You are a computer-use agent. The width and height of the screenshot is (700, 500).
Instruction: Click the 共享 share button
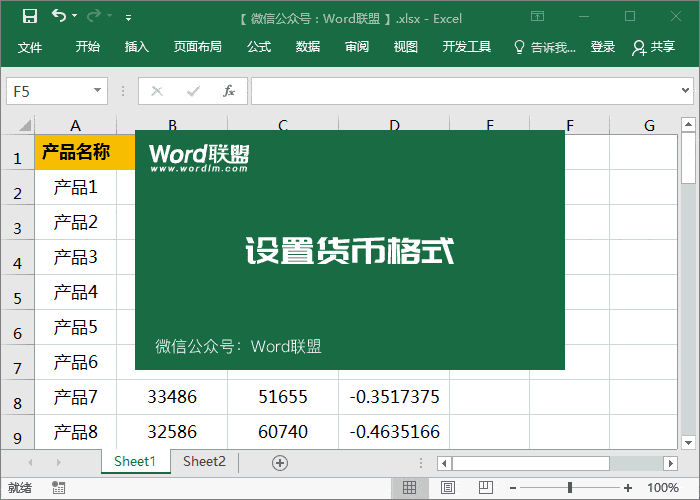pyautogui.click(x=654, y=47)
